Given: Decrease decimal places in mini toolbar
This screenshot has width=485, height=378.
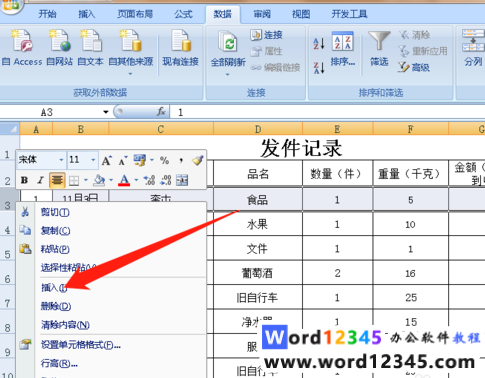Looking at the screenshot, I should 166,180.
